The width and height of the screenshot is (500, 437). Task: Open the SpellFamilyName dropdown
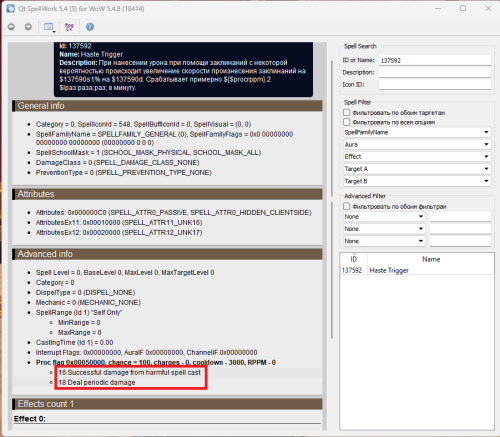(417, 132)
